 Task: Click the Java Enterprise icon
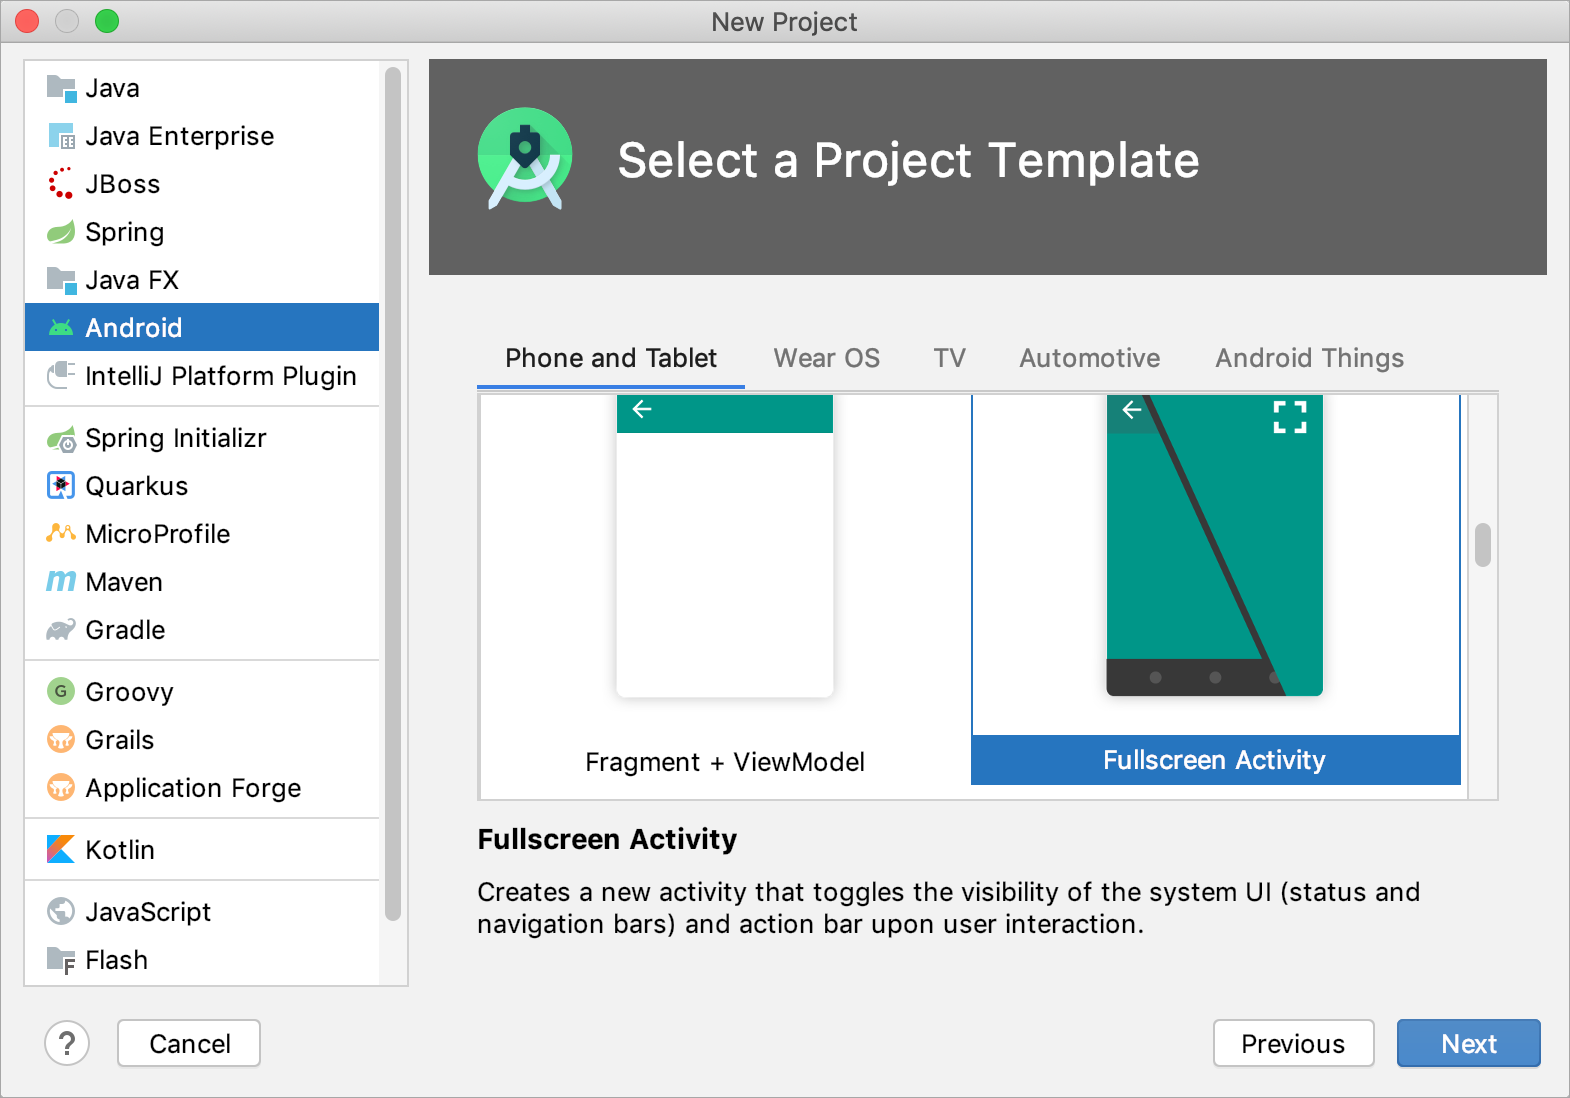[61, 136]
